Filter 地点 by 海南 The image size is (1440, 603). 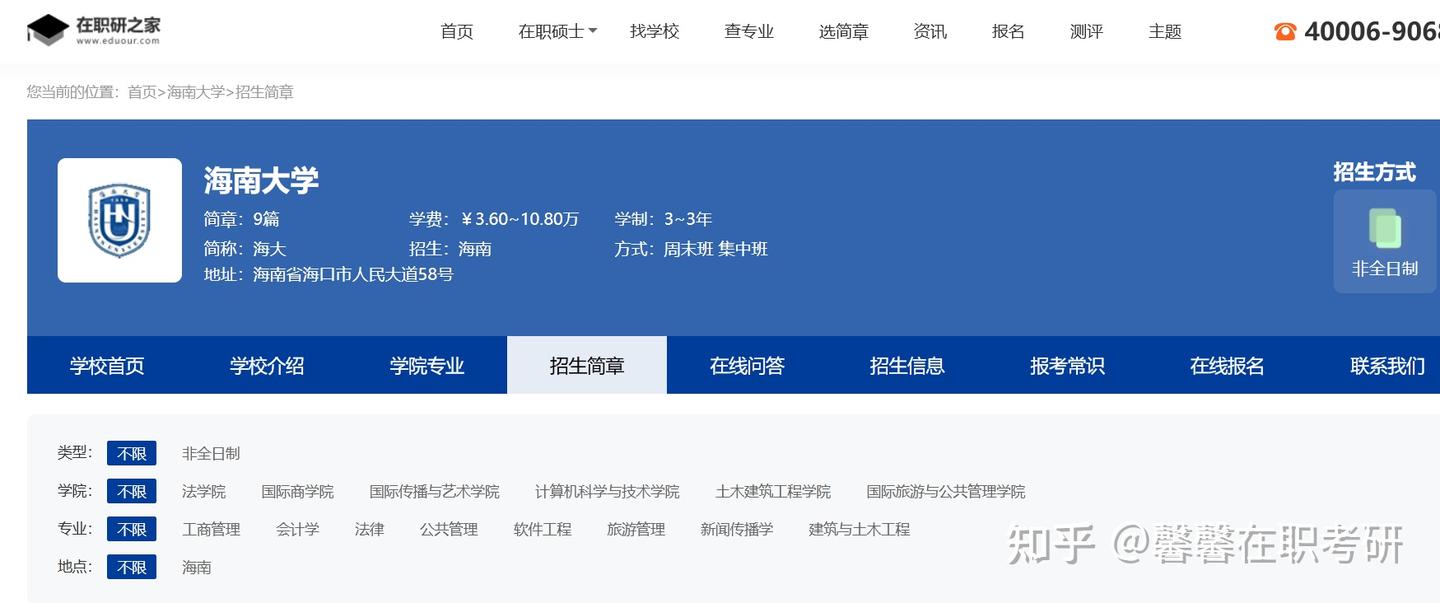197,567
